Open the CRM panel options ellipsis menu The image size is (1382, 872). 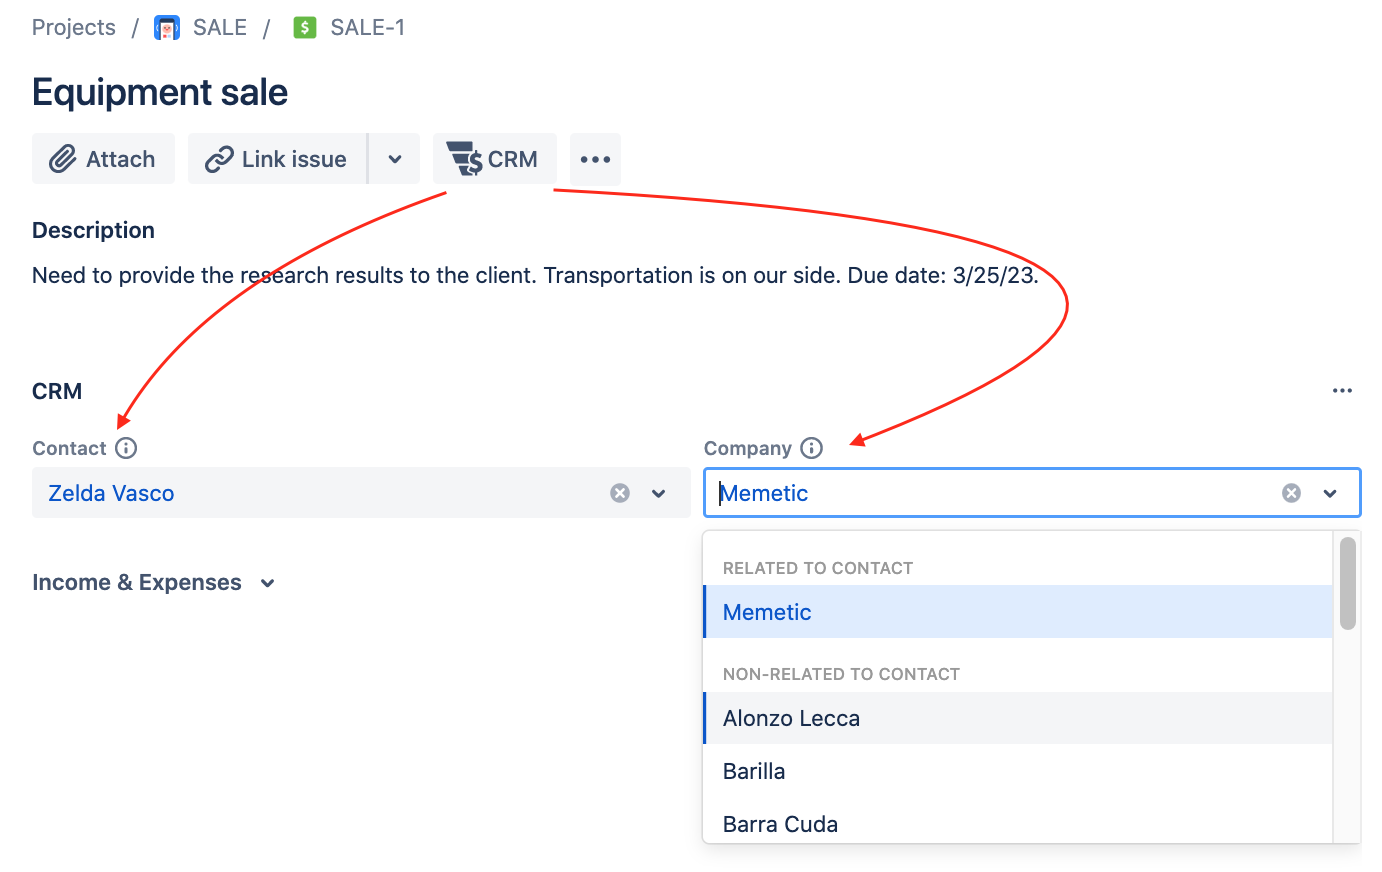[1342, 390]
